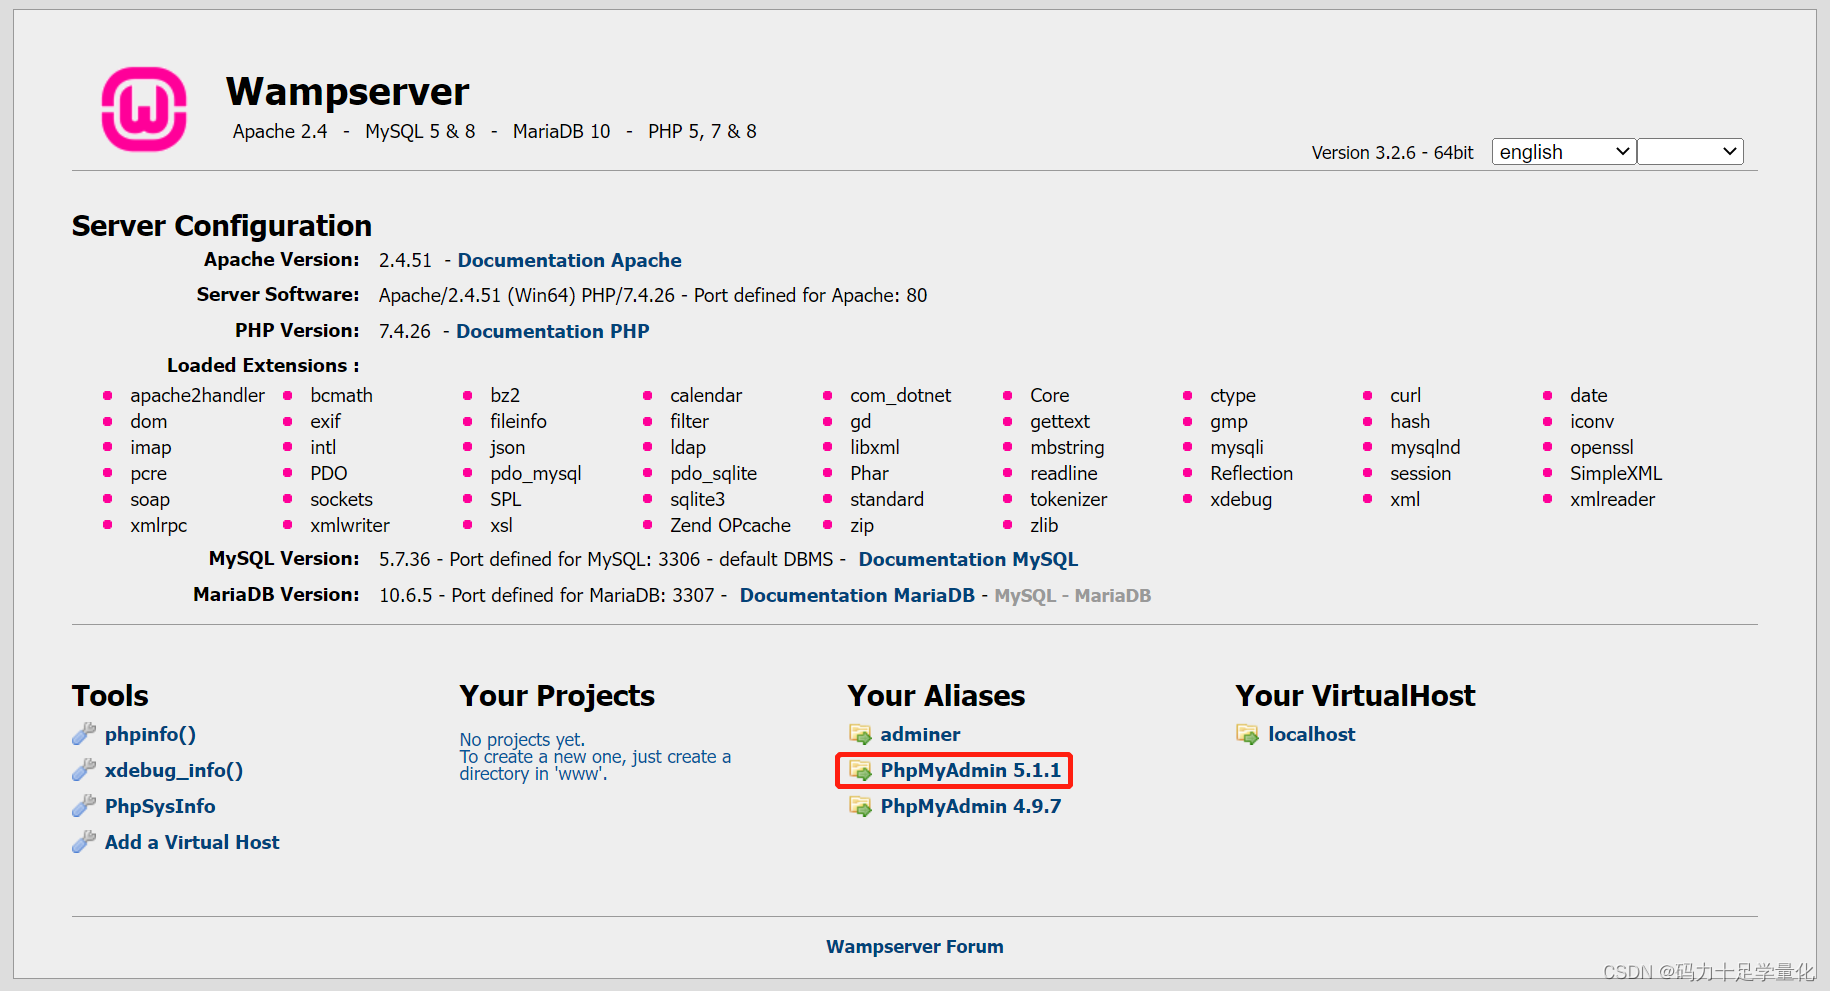
Task: Open the empty dropdown next to language
Action: (x=1690, y=152)
